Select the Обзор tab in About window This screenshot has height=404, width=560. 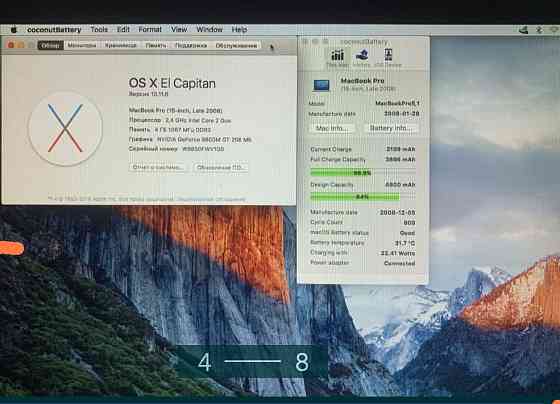click(x=50, y=45)
